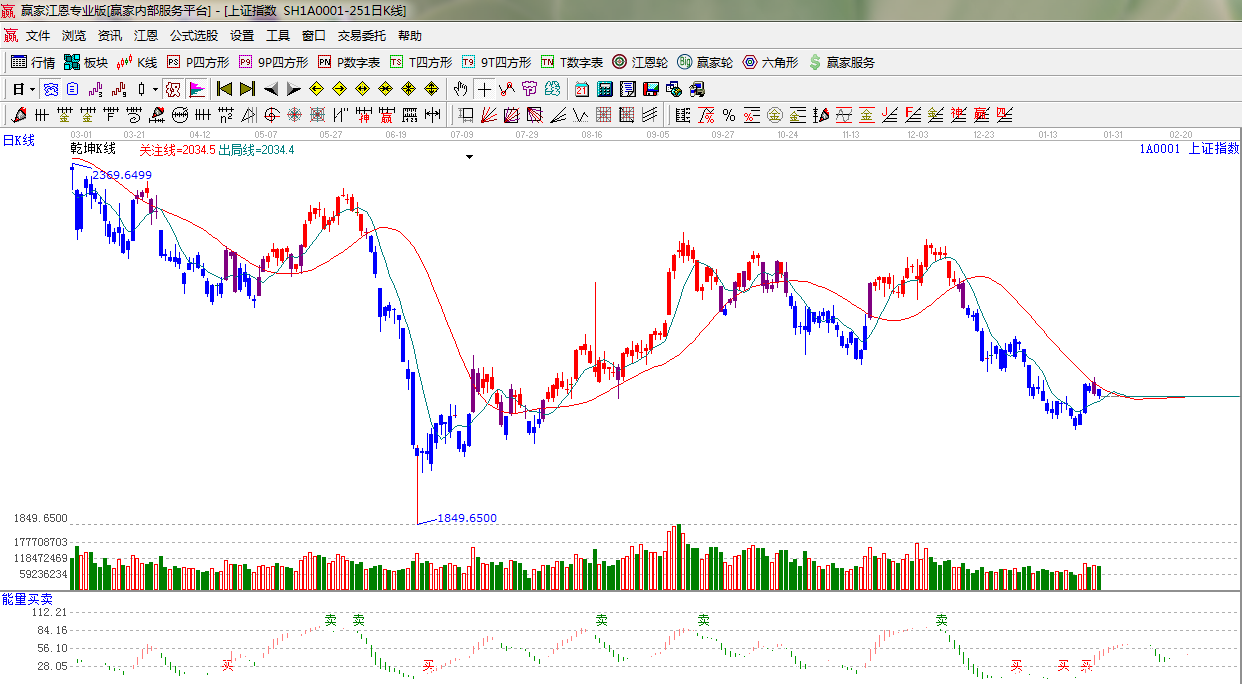Viewport: 1242px width, 684px height.
Task: Expand the small black triangle above chart
Action: (469, 157)
